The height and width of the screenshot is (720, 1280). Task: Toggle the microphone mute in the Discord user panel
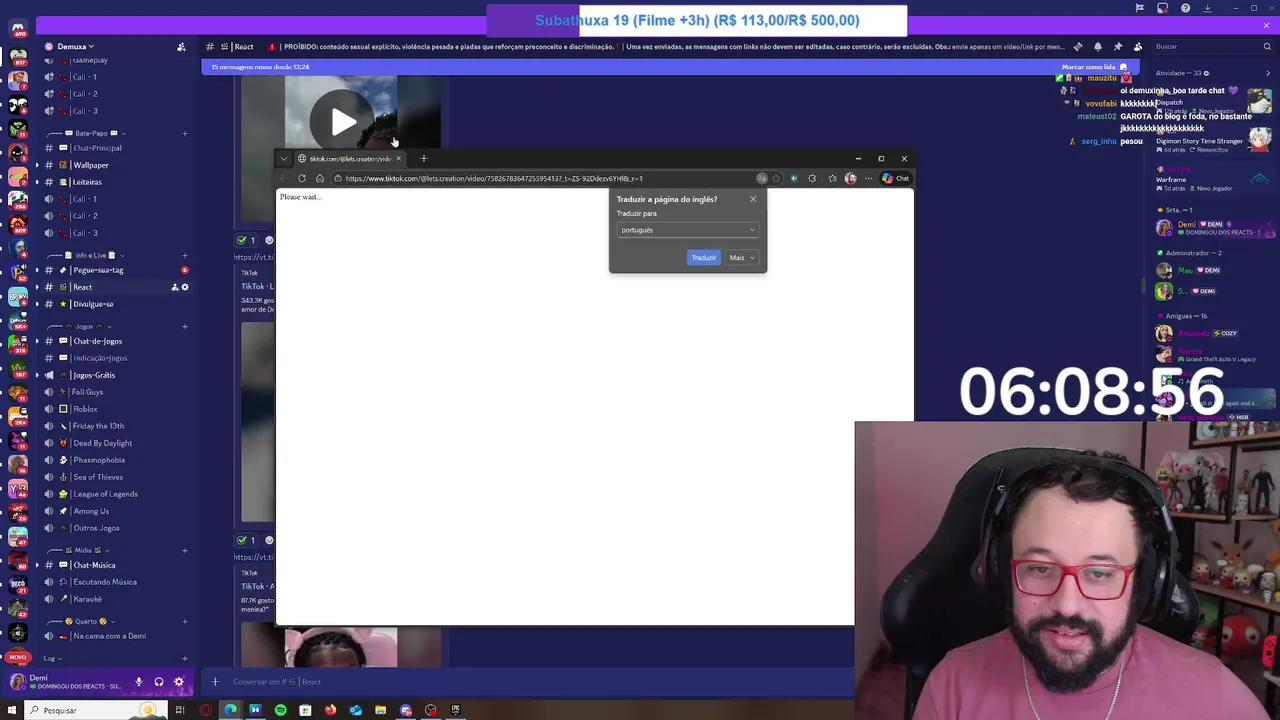(x=139, y=682)
